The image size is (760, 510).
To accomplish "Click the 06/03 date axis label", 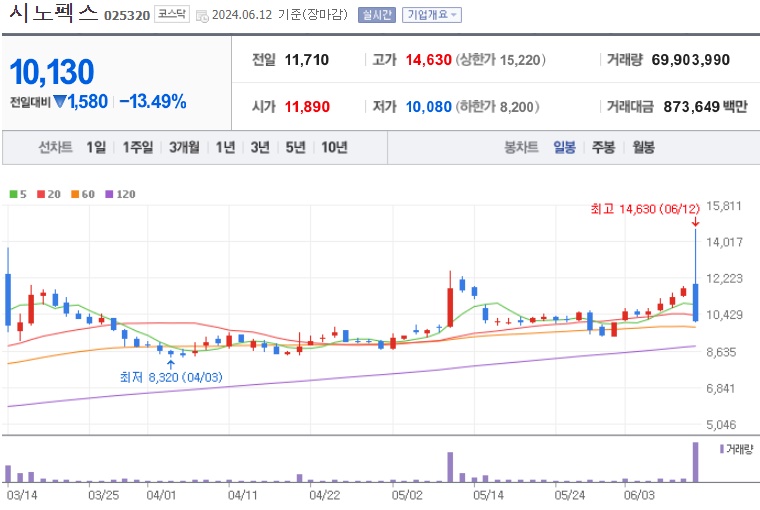I will [639, 495].
